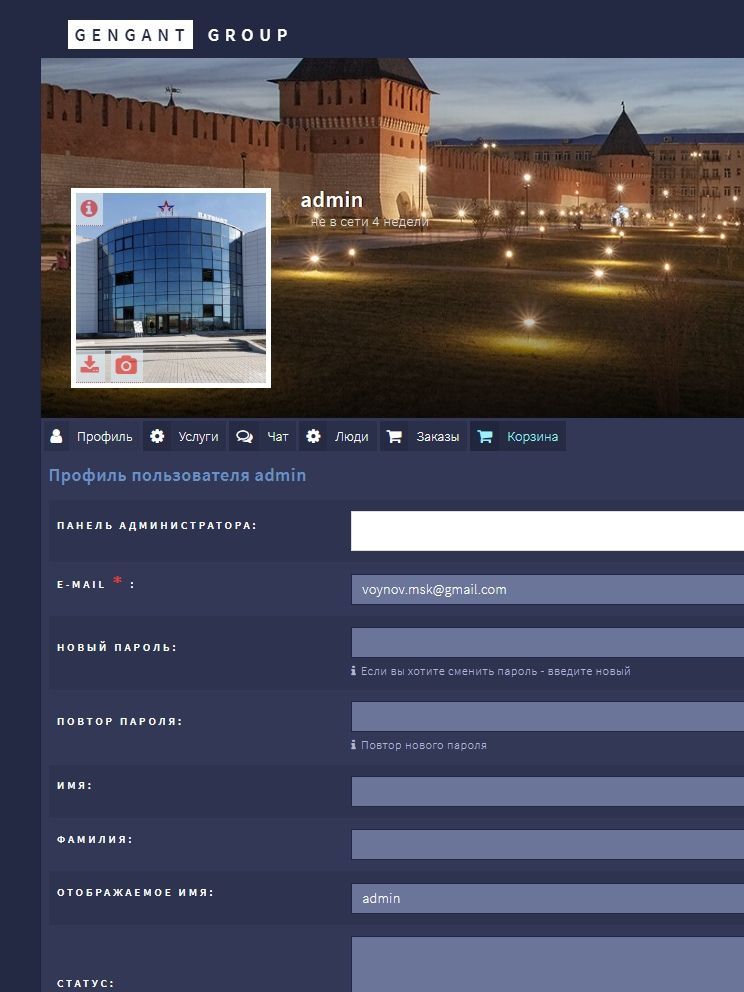Screen dimensions: 744x992
Task: Open the Заказы tab
Action: click(423, 437)
